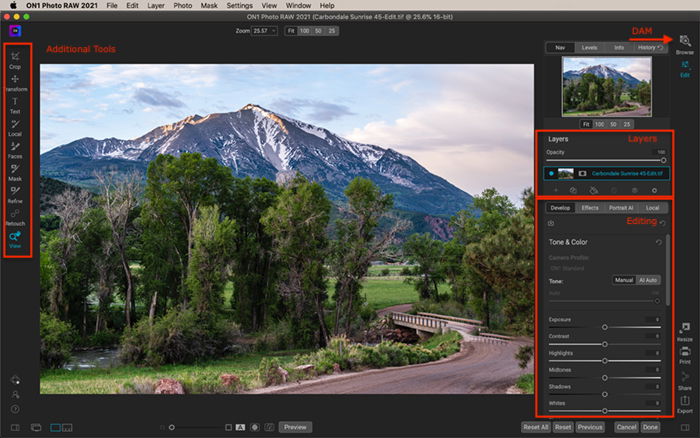This screenshot has width=700, height=438.
Task: Click the Reset All button
Action: (535, 427)
